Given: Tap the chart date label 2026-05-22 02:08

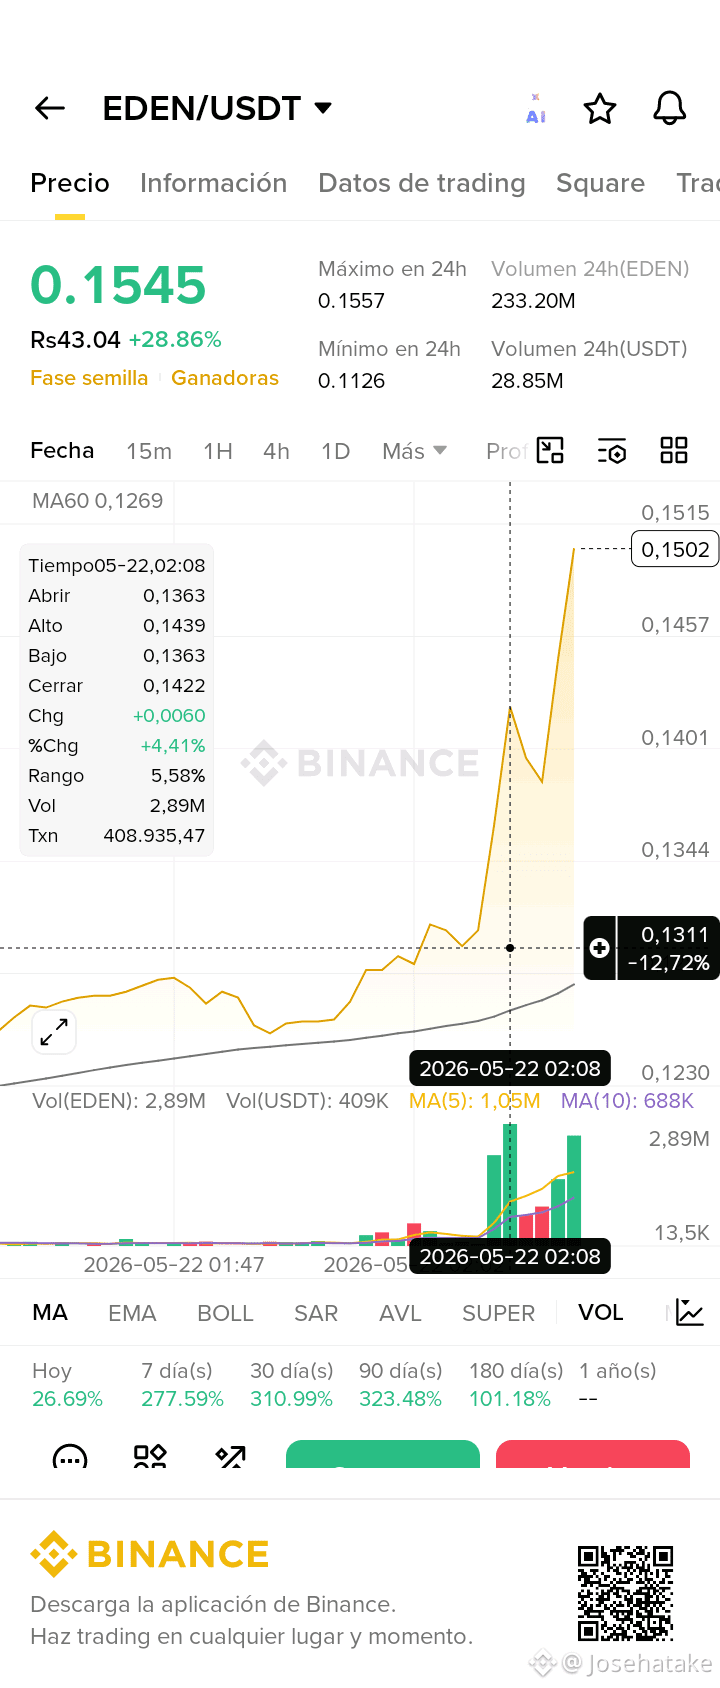Looking at the screenshot, I should pos(510,1068).
